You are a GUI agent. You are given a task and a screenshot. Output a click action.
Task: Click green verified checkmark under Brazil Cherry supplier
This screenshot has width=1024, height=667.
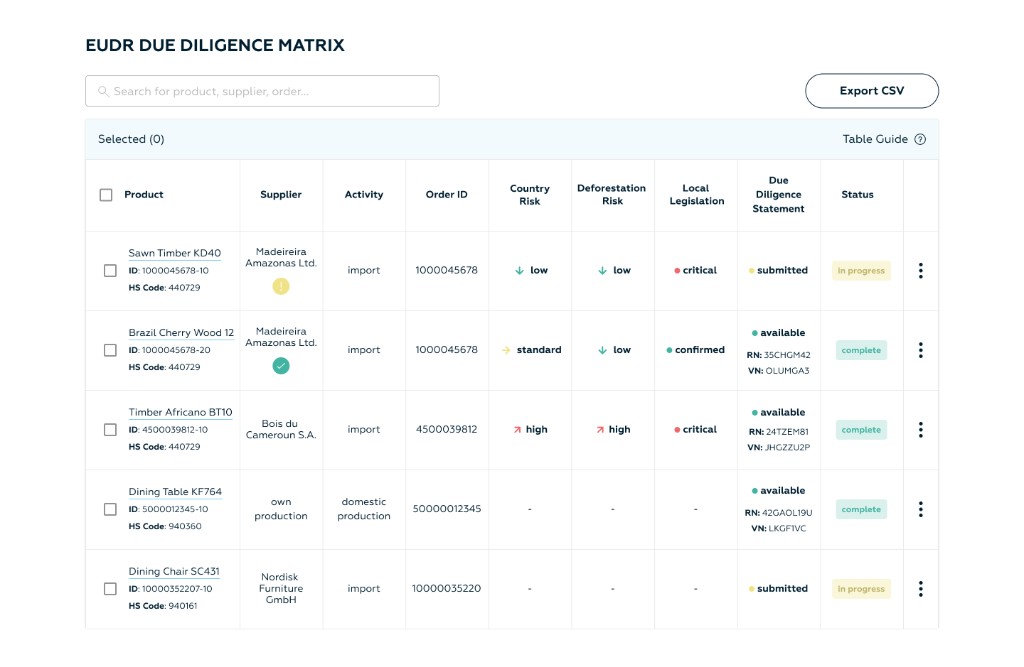(281, 366)
